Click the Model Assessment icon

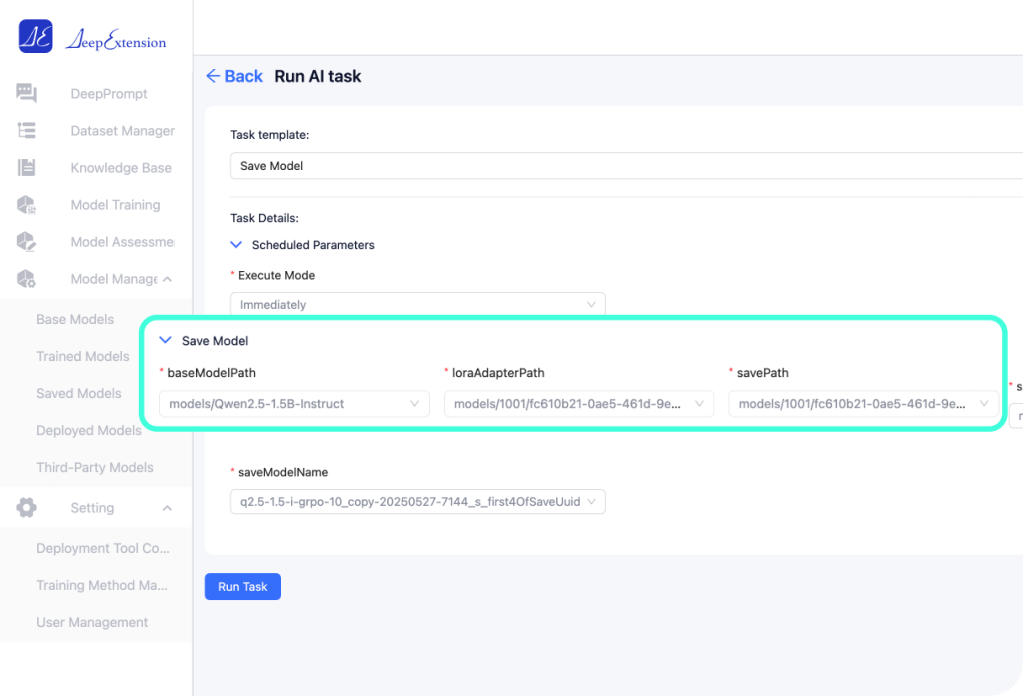click(27, 242)
